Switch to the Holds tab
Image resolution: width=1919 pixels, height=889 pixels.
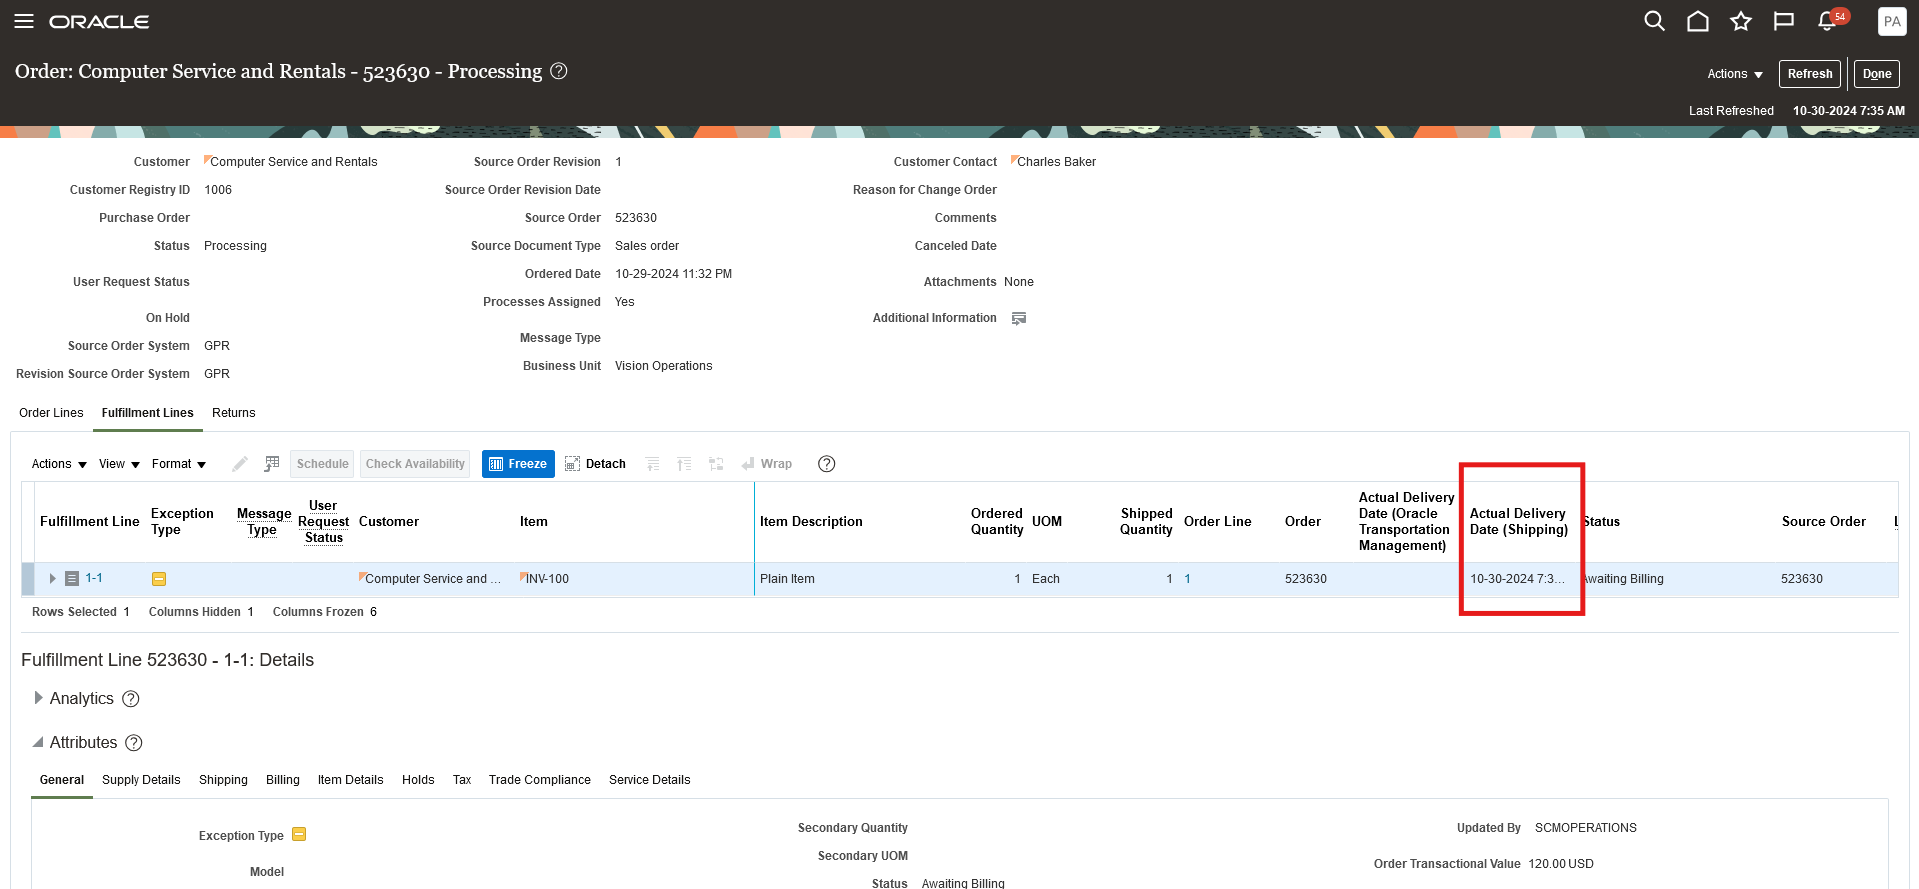(x=418, y=780)
